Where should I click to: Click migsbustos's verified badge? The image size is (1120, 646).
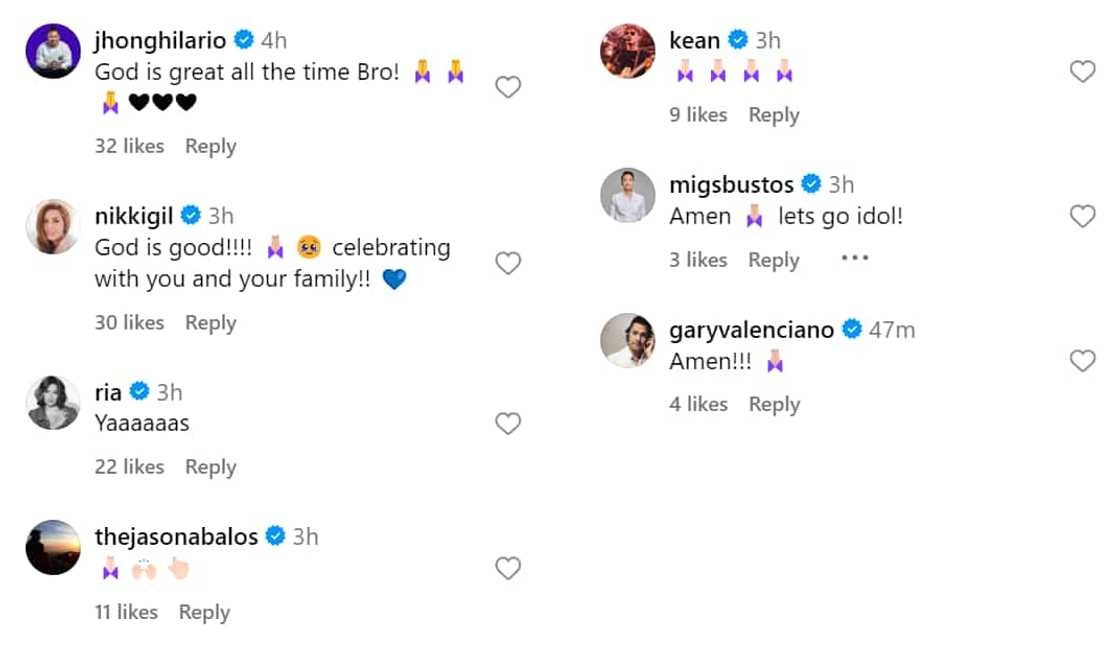pyautogui.click(x=809, y=184)
